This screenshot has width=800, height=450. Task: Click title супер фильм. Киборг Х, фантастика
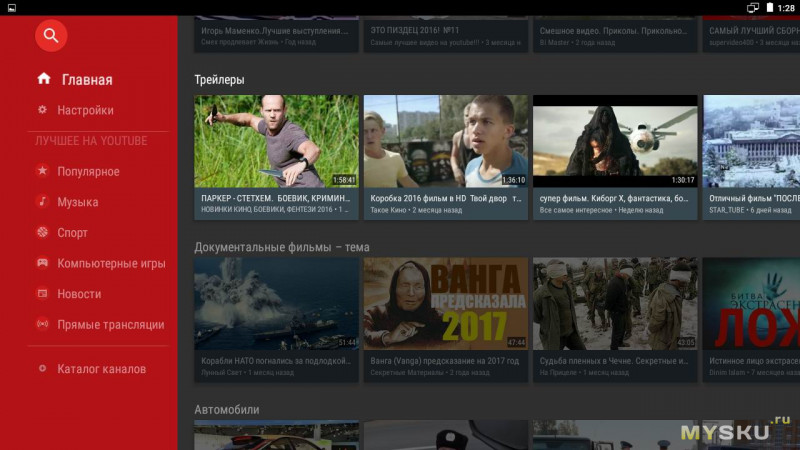click(614, 198)
